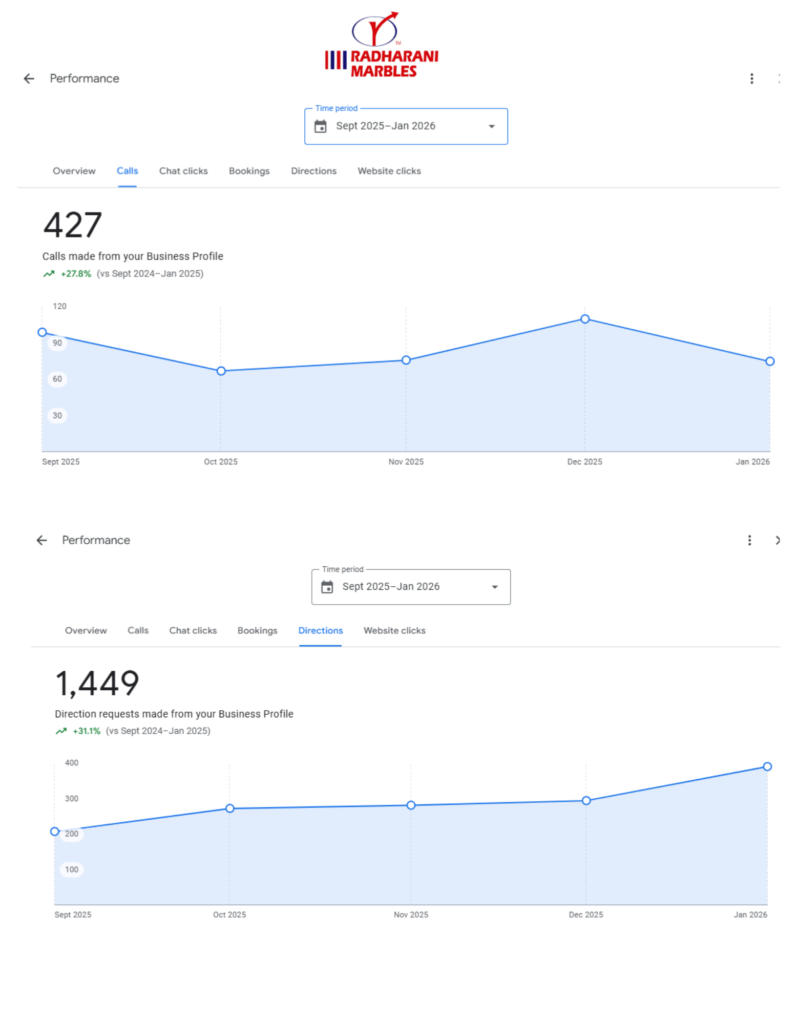
Task: Click the Oct 2025 data point on the directions chart
Action: [x=230, y=808]
